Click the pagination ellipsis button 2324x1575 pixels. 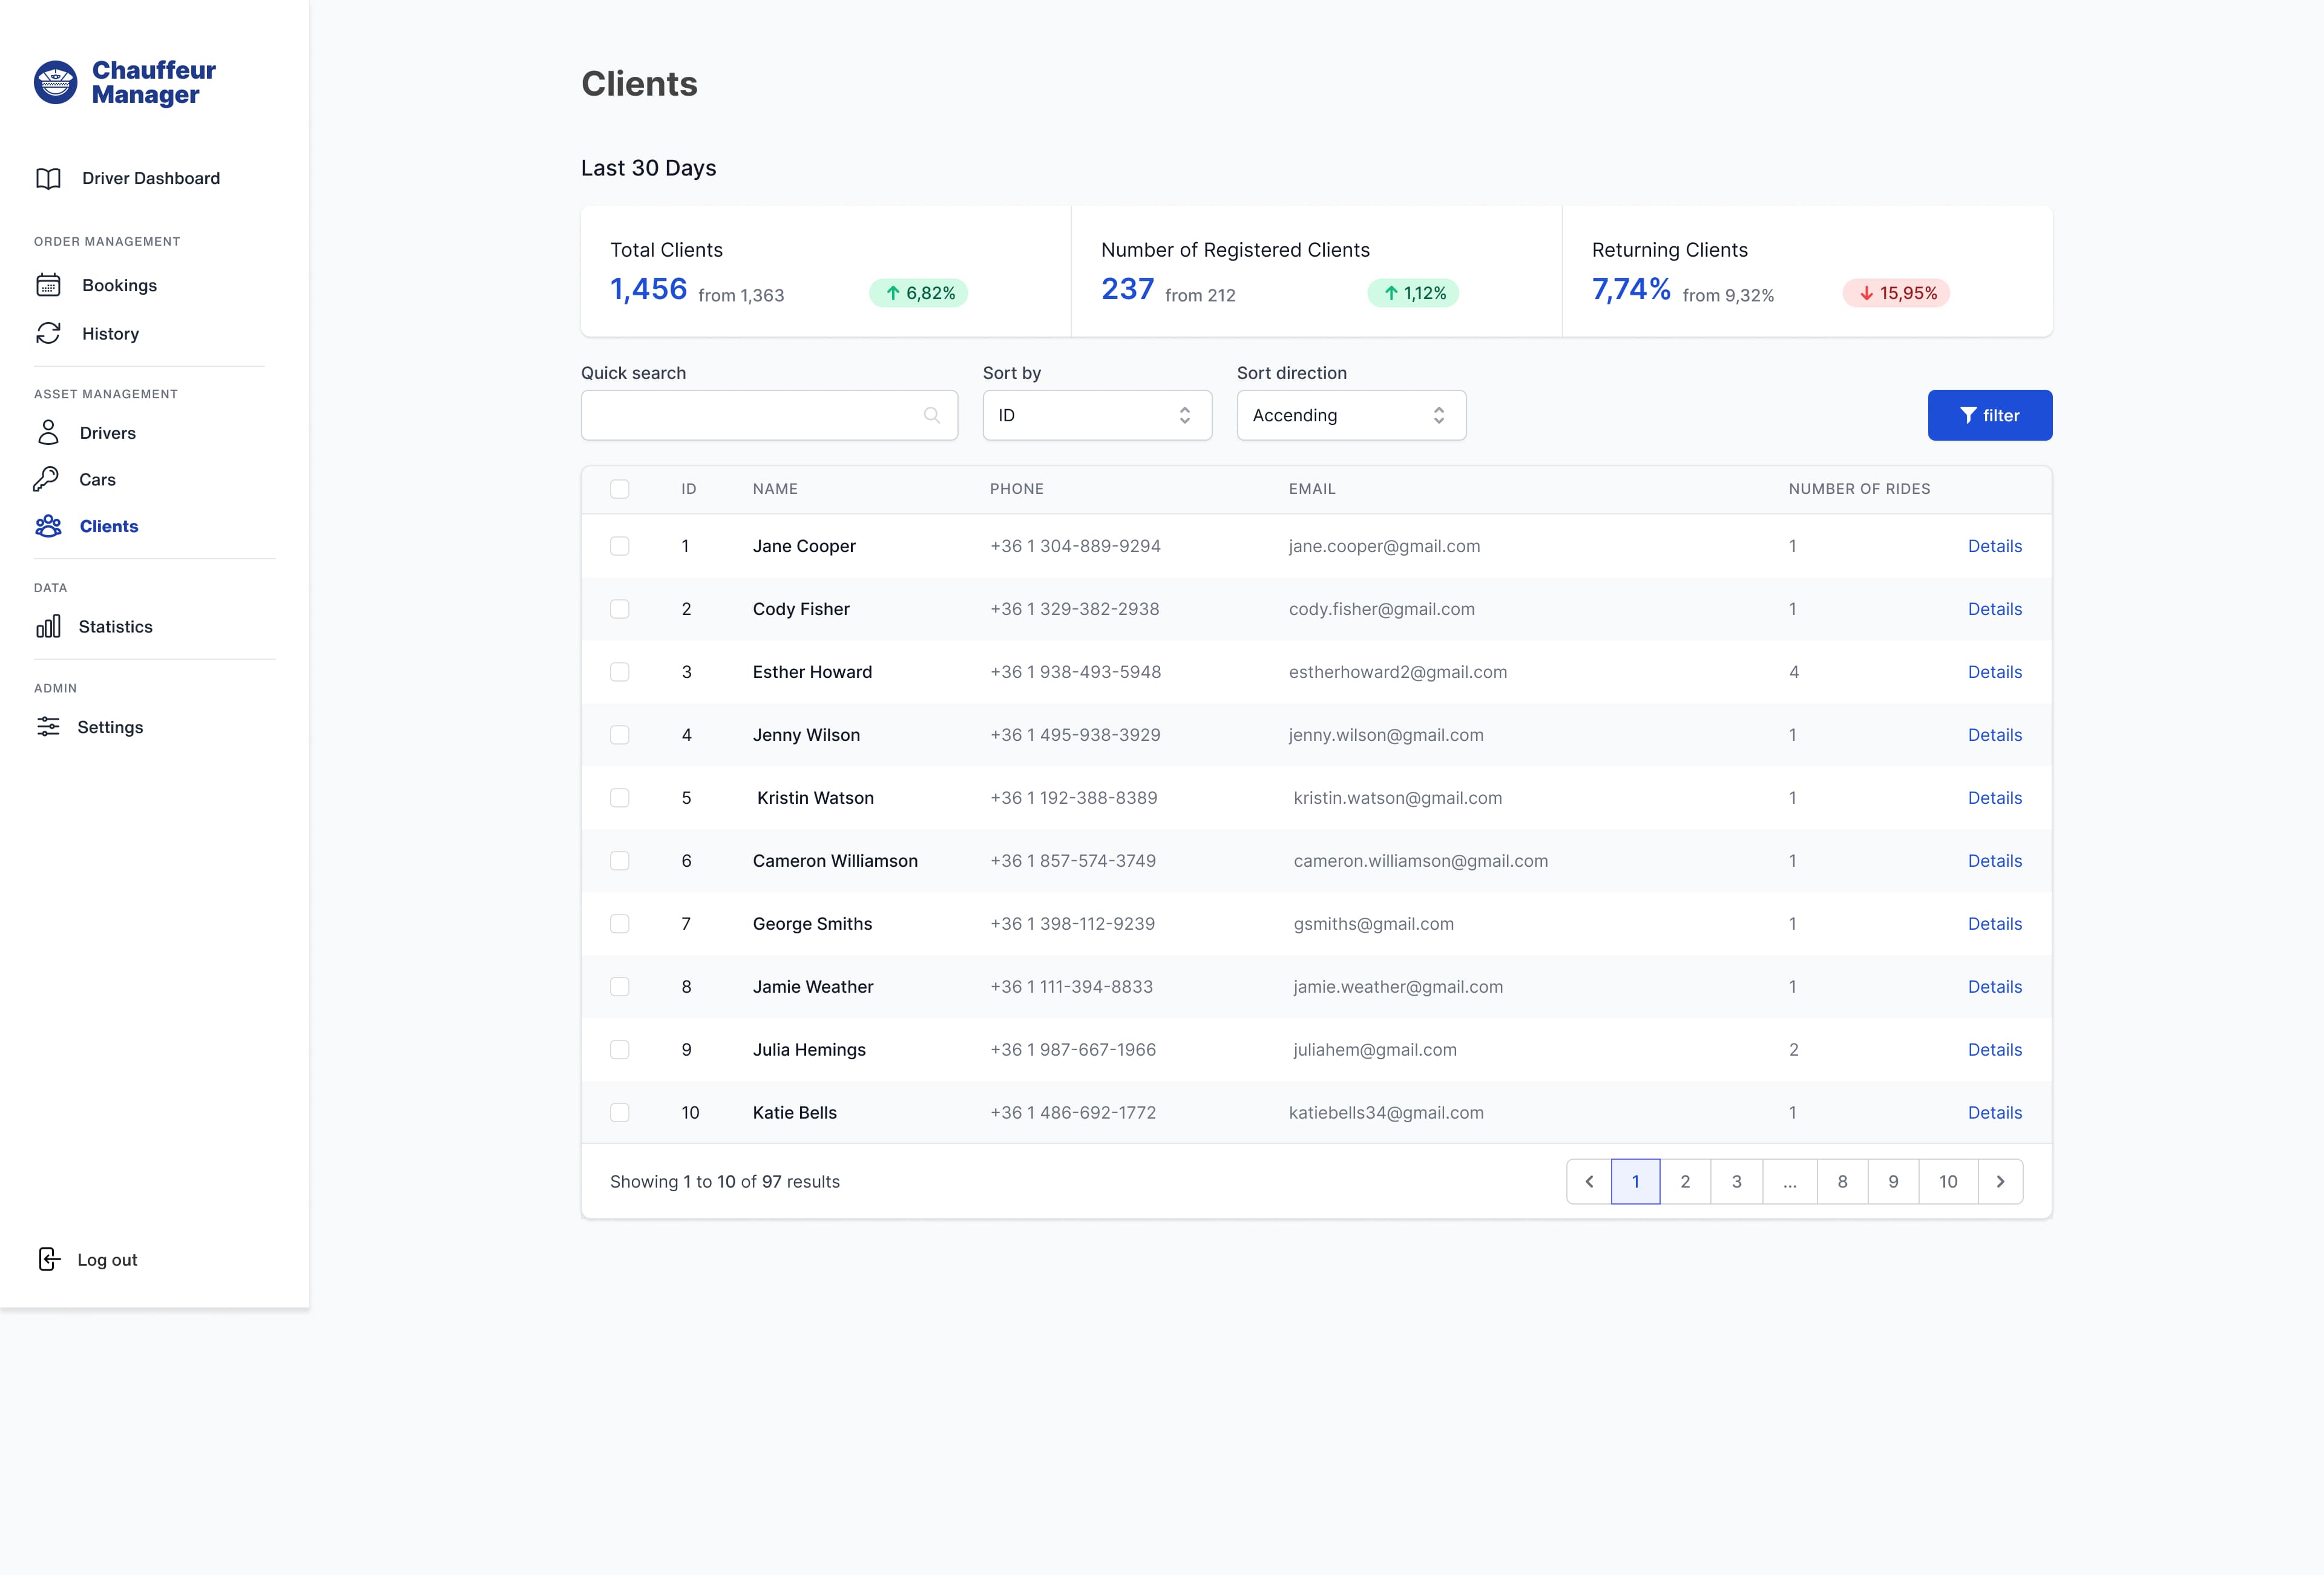click(x=1790, y=1182)
